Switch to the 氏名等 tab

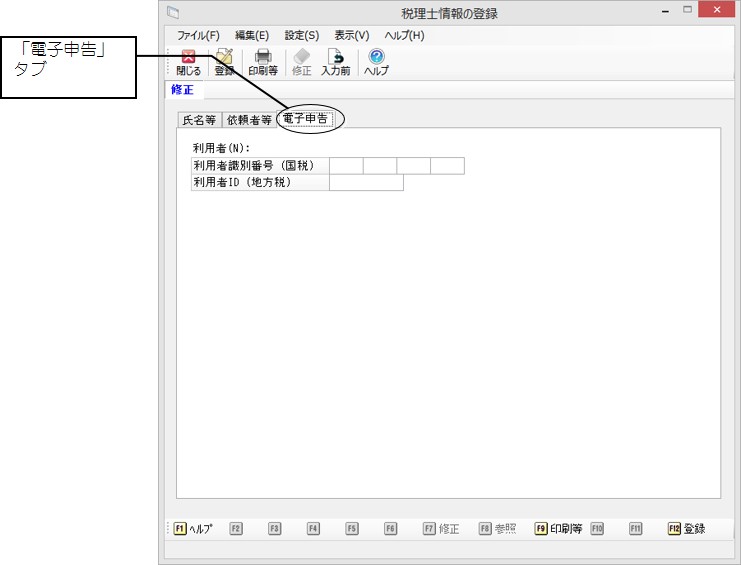point(198,119)
